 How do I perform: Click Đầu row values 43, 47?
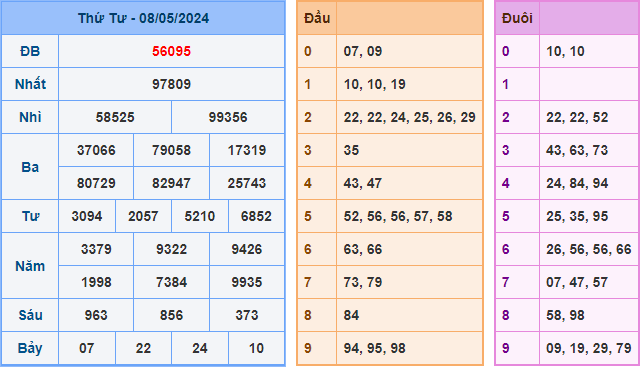tap(363, 183)
